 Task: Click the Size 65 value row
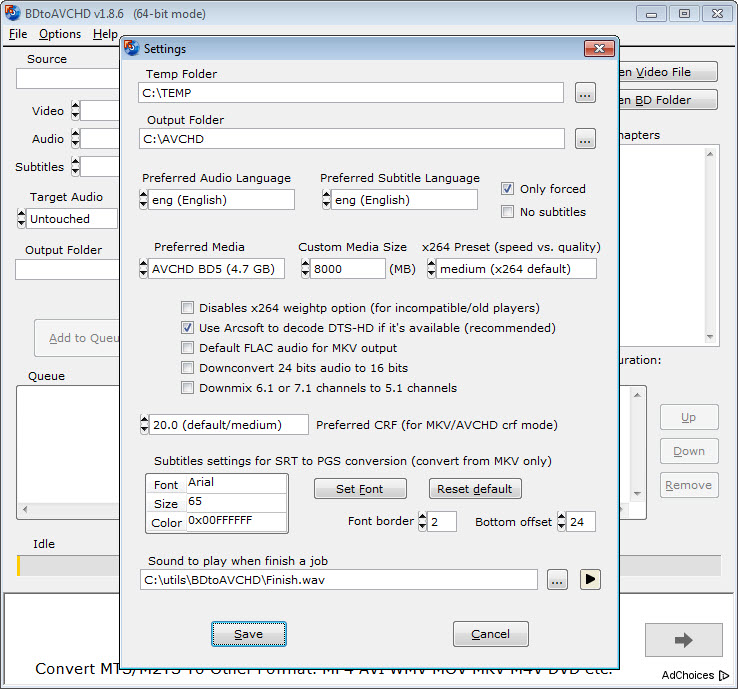pyautogui.click(x=236, y=502)
